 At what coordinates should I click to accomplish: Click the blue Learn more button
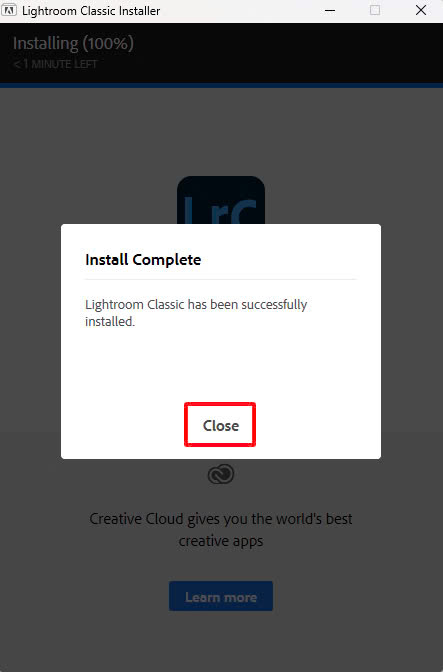(x=221, y=596)
